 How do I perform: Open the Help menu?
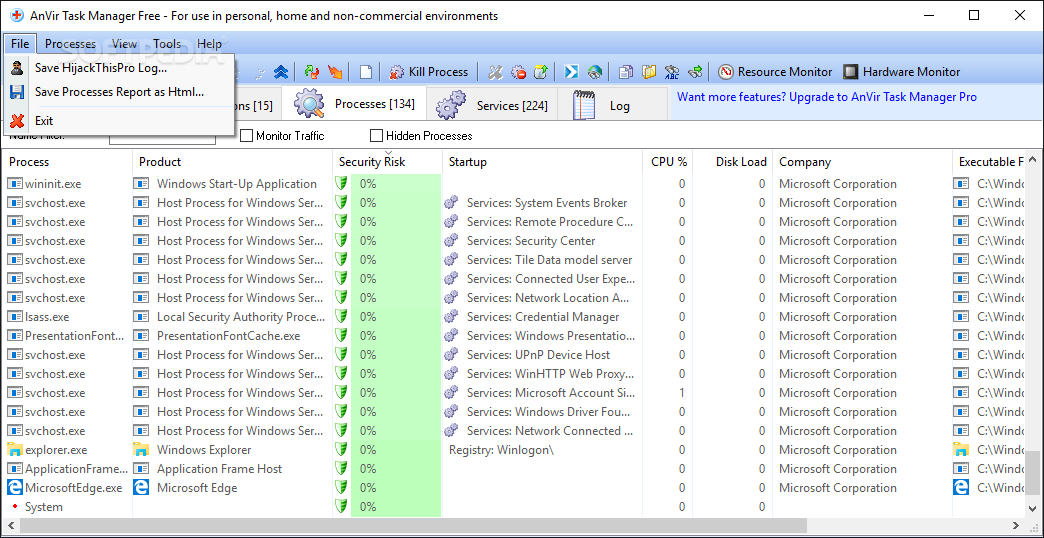pyautogui.click(x=210, y=44)
